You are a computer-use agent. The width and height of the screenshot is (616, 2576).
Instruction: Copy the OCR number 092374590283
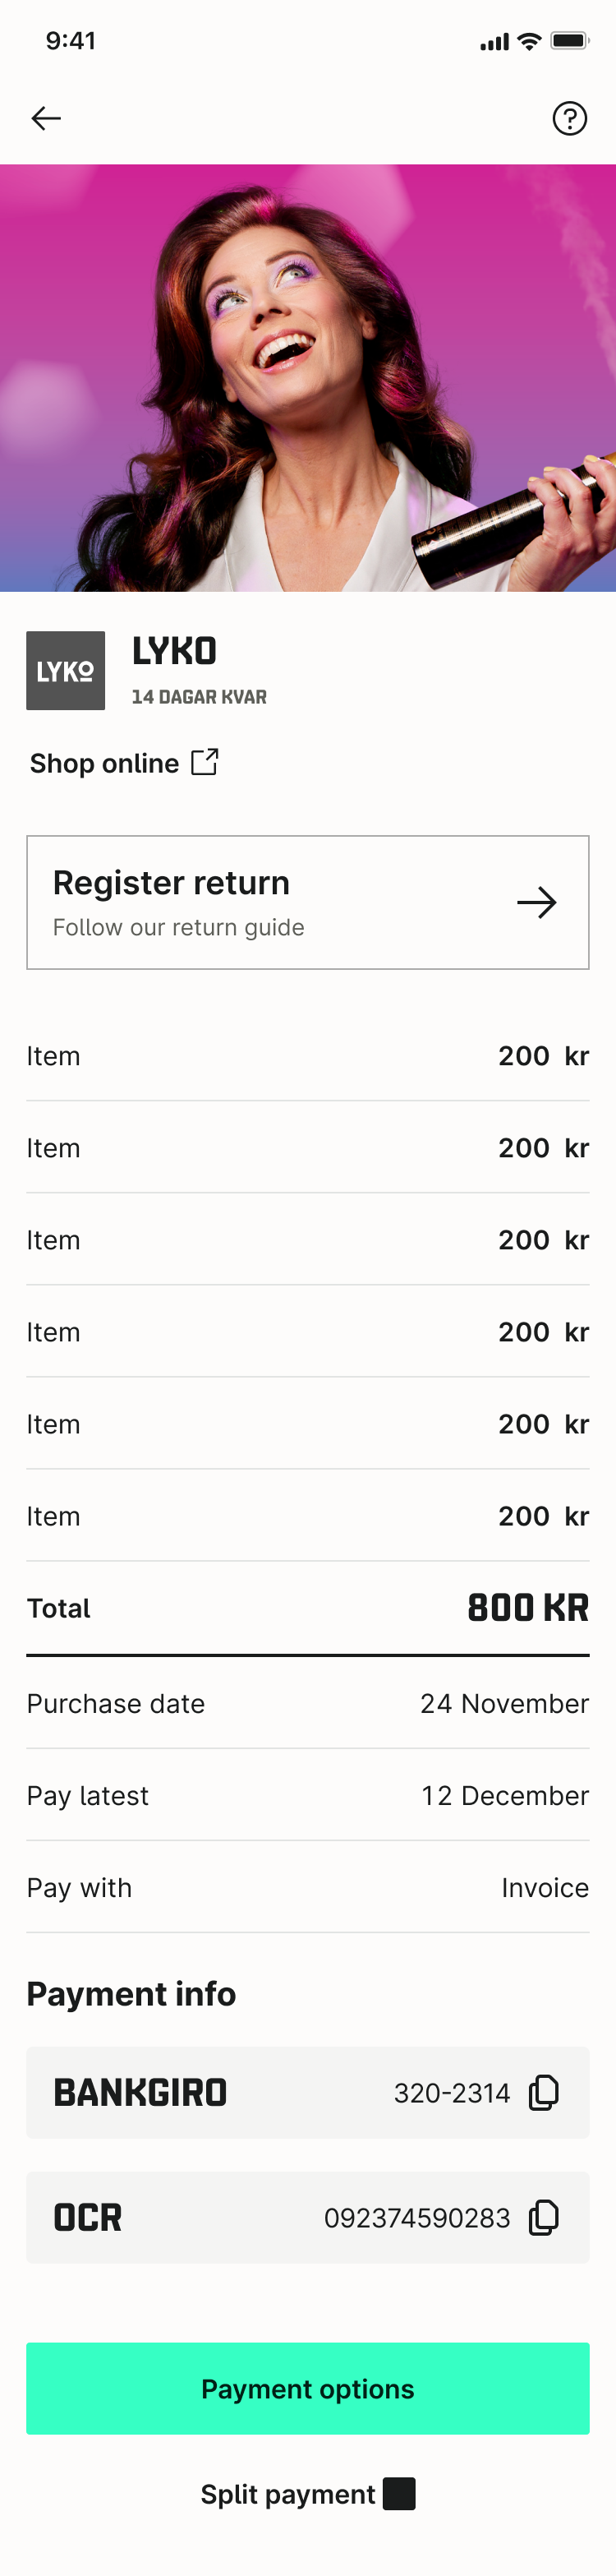[543, 2217]
